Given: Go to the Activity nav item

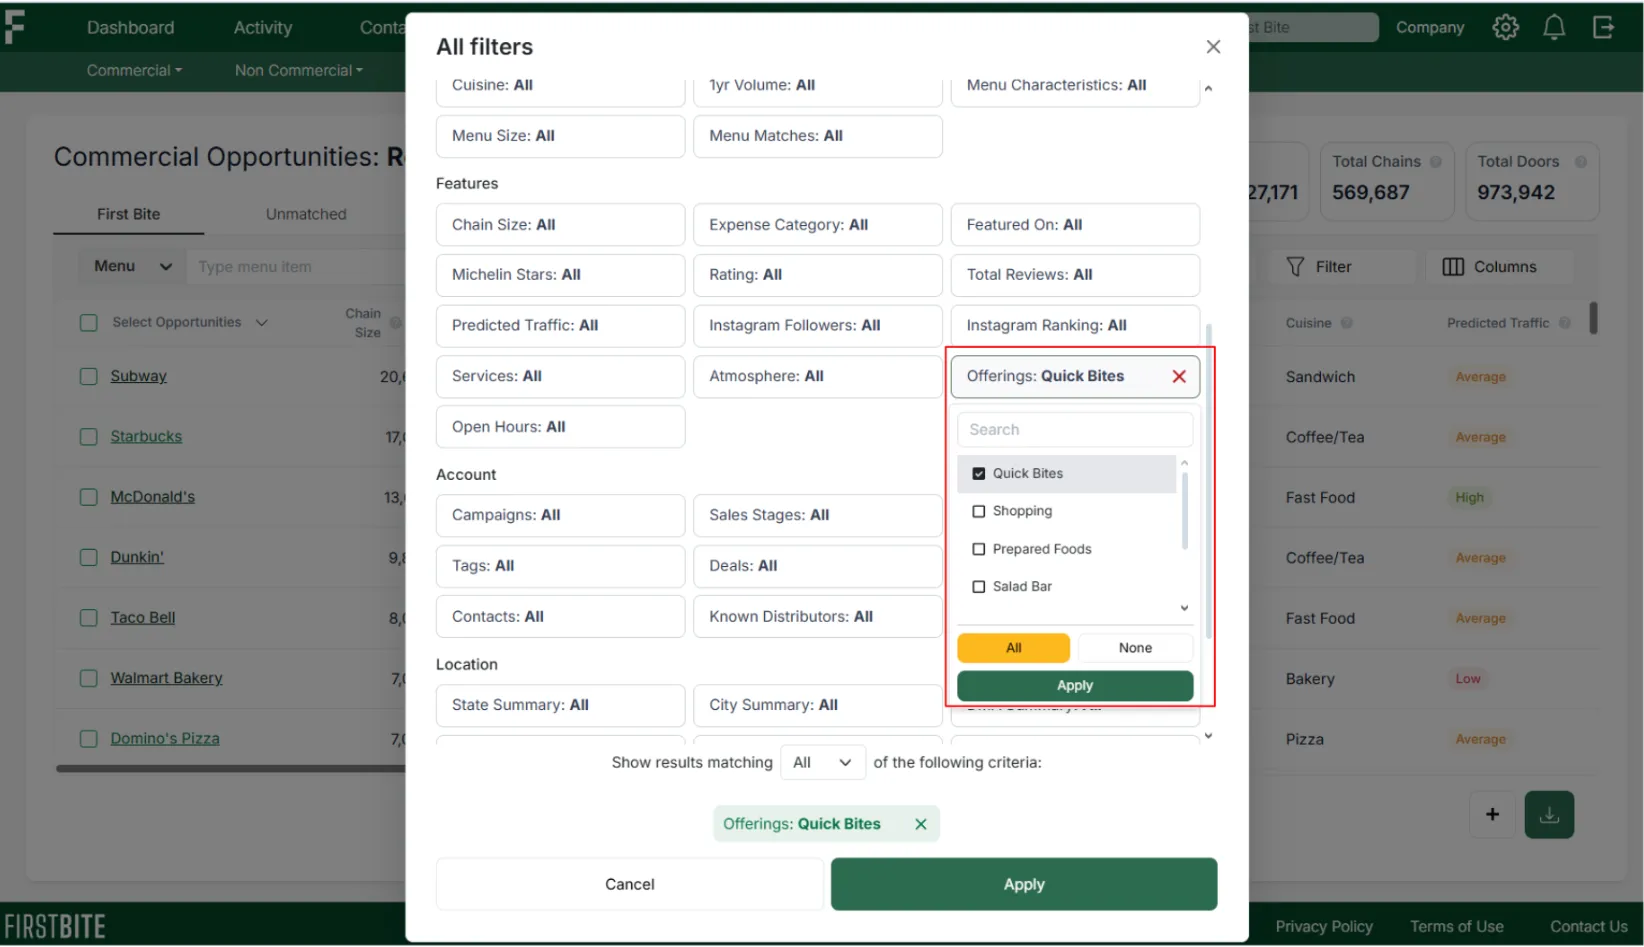Looking at the screenshot, I should (x=263, y=28).
